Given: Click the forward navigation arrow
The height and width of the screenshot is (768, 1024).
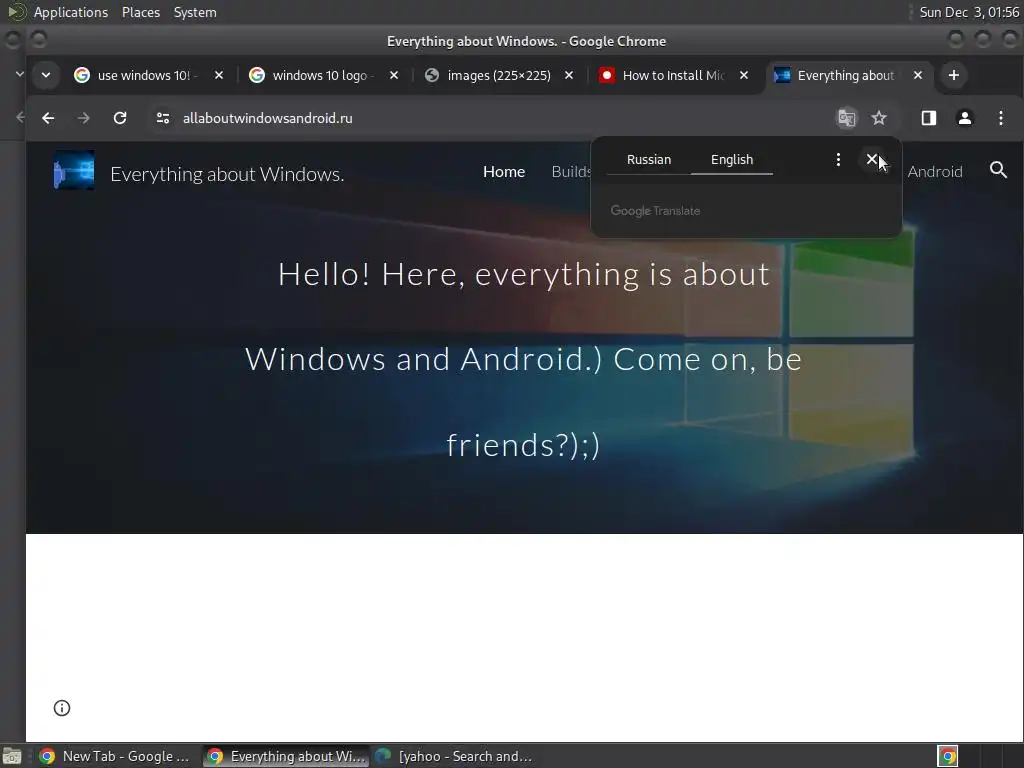Looking at the screenshot, I should (x=83, y=118).
